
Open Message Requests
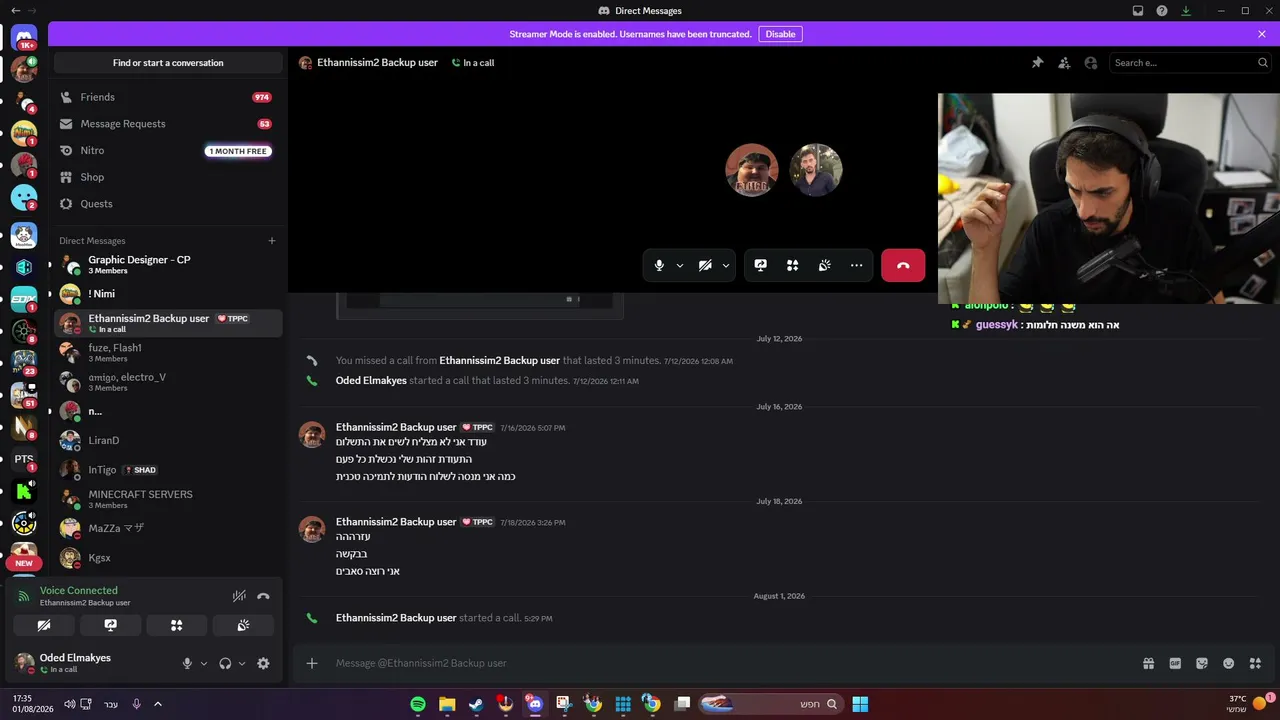pos(168,124)
